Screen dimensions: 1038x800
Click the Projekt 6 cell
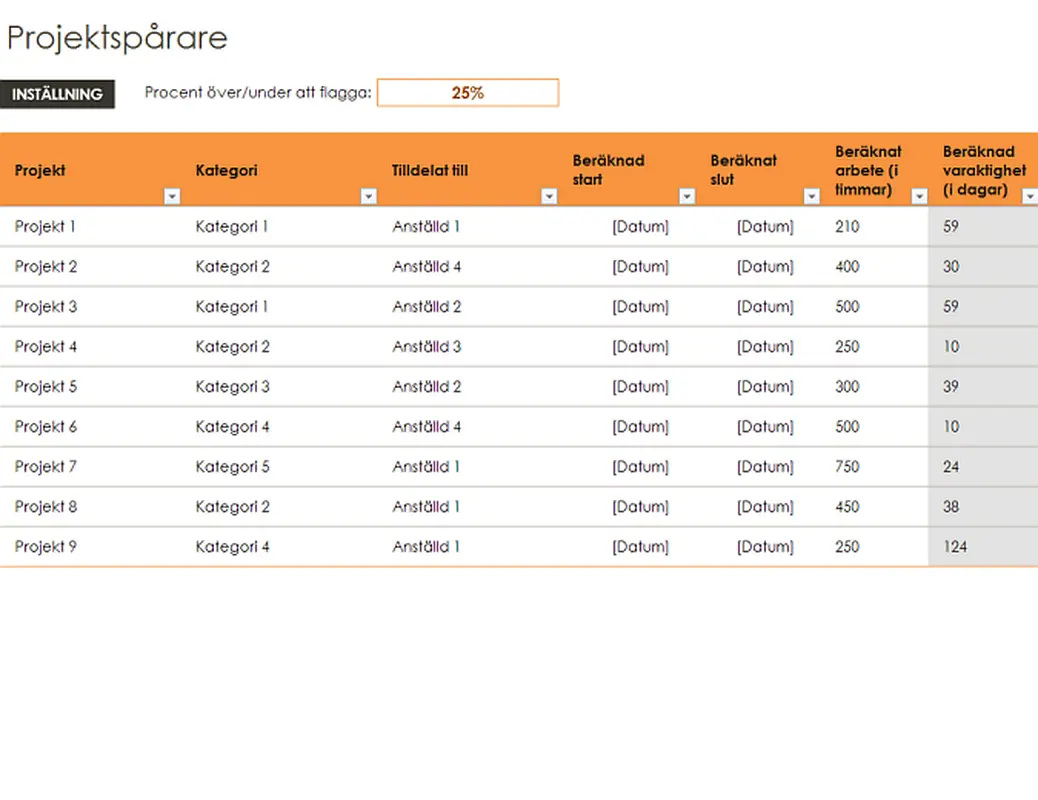point(46,427)
